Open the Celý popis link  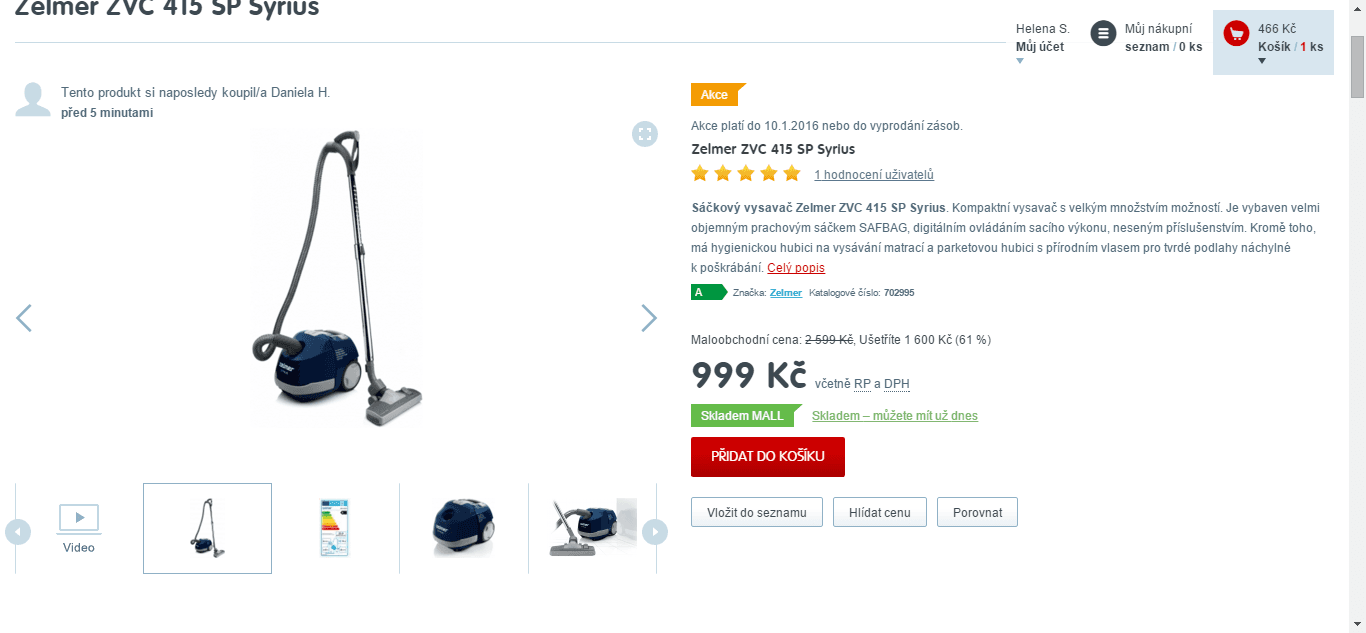point(796,268)
